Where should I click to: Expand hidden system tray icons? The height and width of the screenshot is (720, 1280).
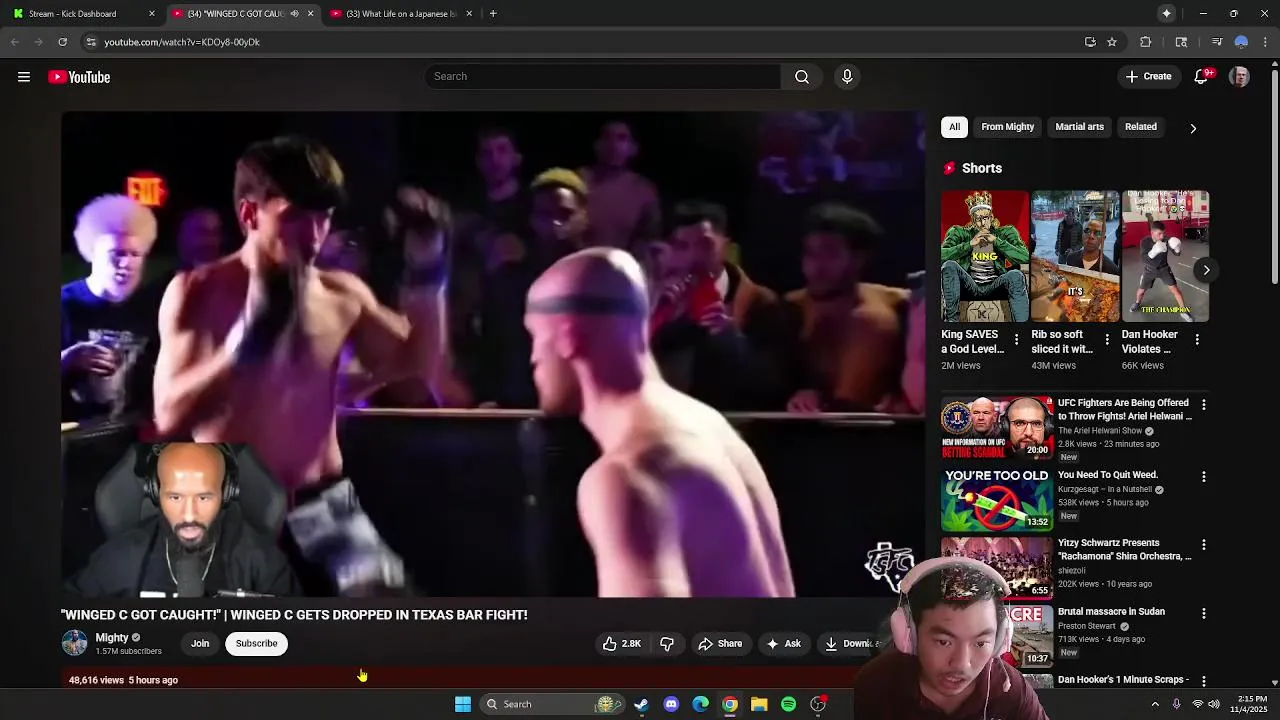click(1155, 704)
